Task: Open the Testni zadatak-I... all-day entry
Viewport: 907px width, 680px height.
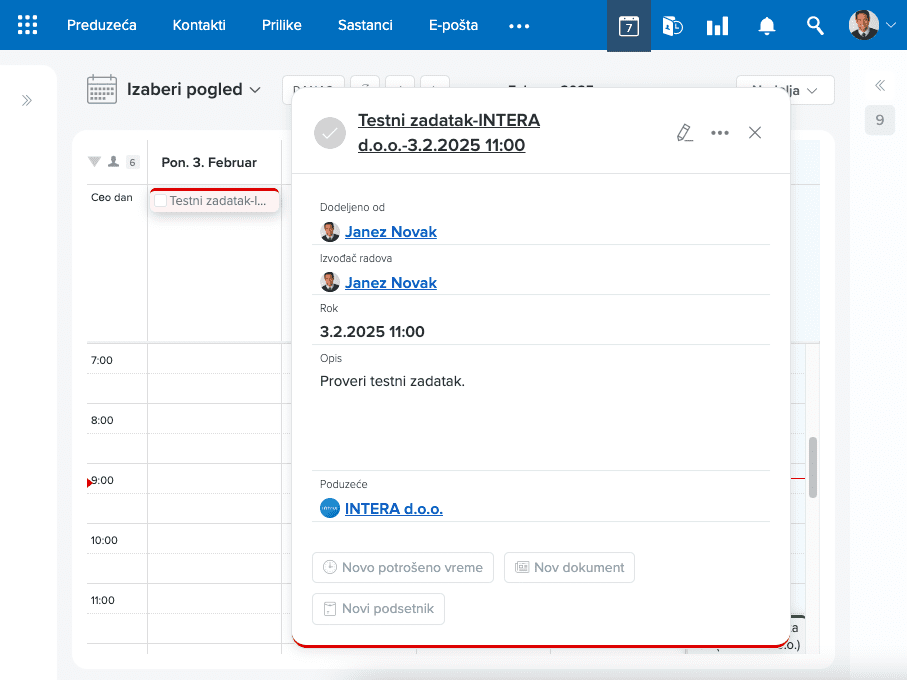Action: pyautogui.click(x=217, y=201)
